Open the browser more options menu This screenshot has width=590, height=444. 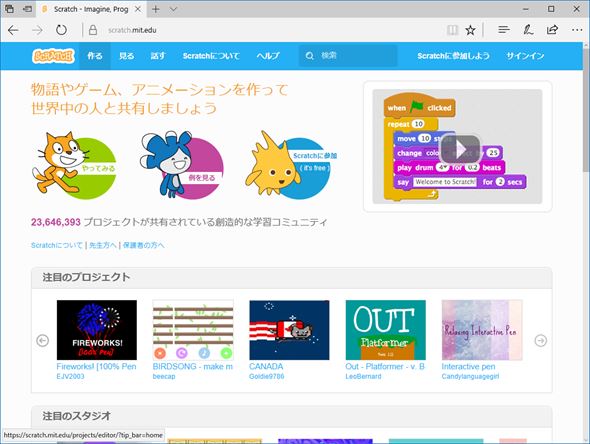click(577, 30)
